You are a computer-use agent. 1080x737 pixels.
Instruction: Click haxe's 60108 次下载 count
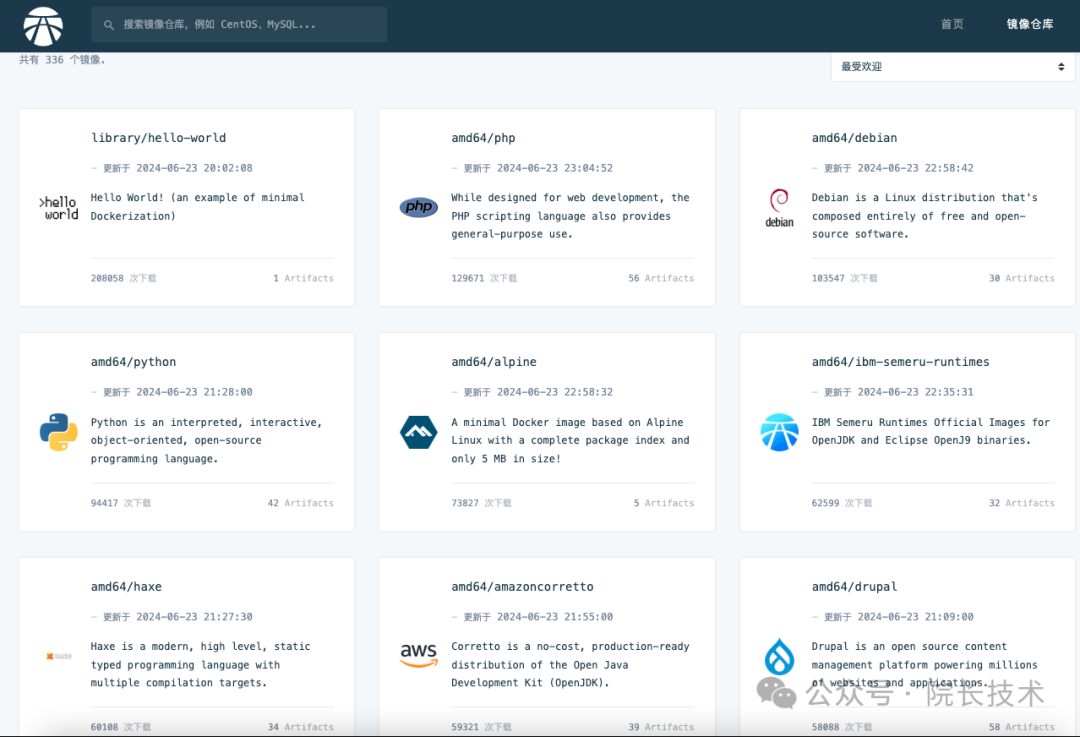[121, 727]
